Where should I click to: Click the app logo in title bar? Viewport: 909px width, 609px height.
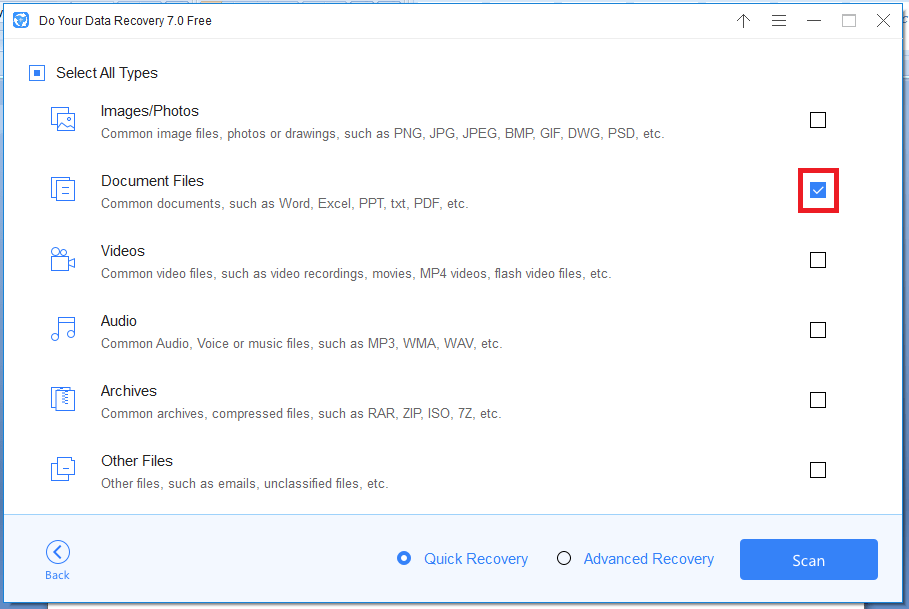(x=21, y=20)
